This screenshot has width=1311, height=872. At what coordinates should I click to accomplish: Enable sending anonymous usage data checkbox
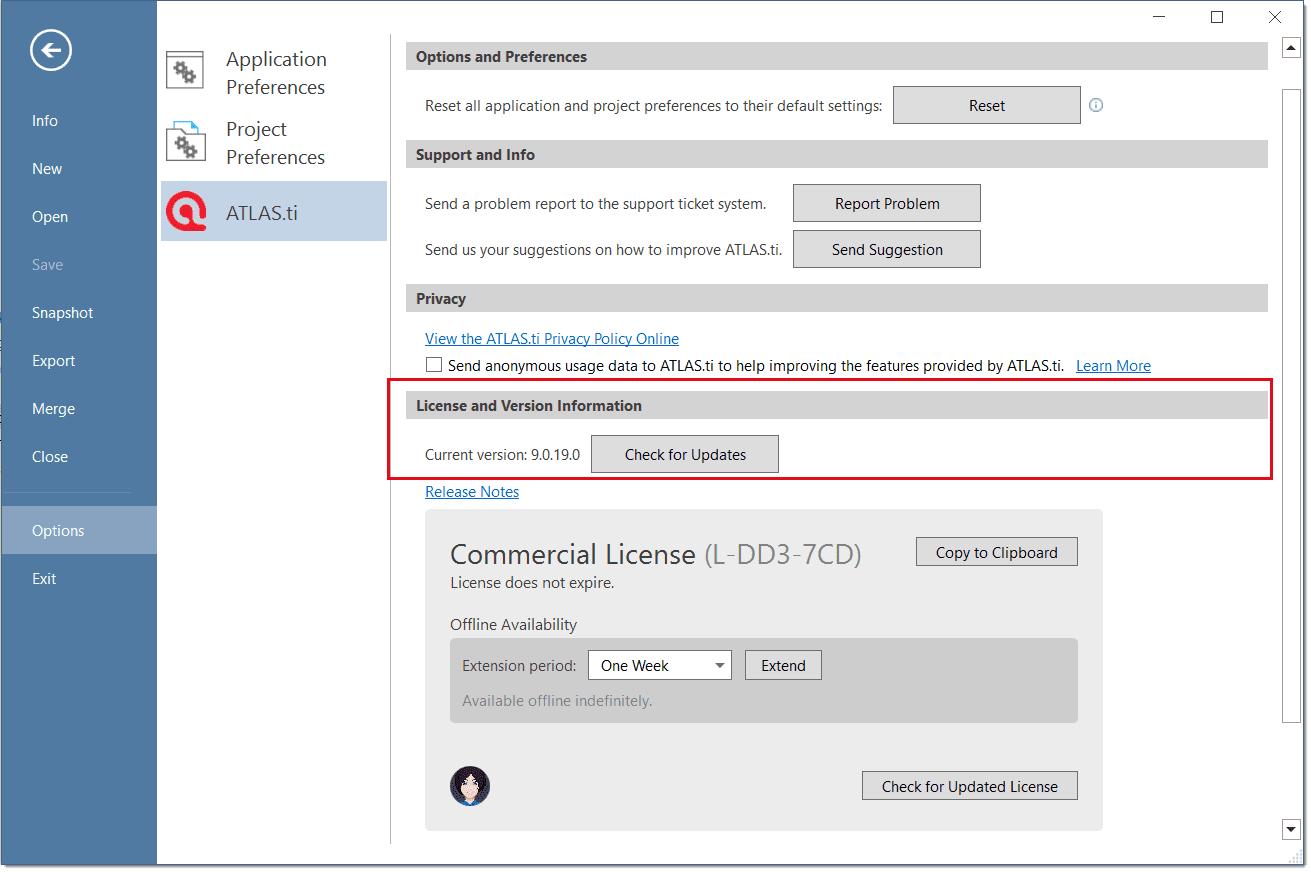pos(434,365)
